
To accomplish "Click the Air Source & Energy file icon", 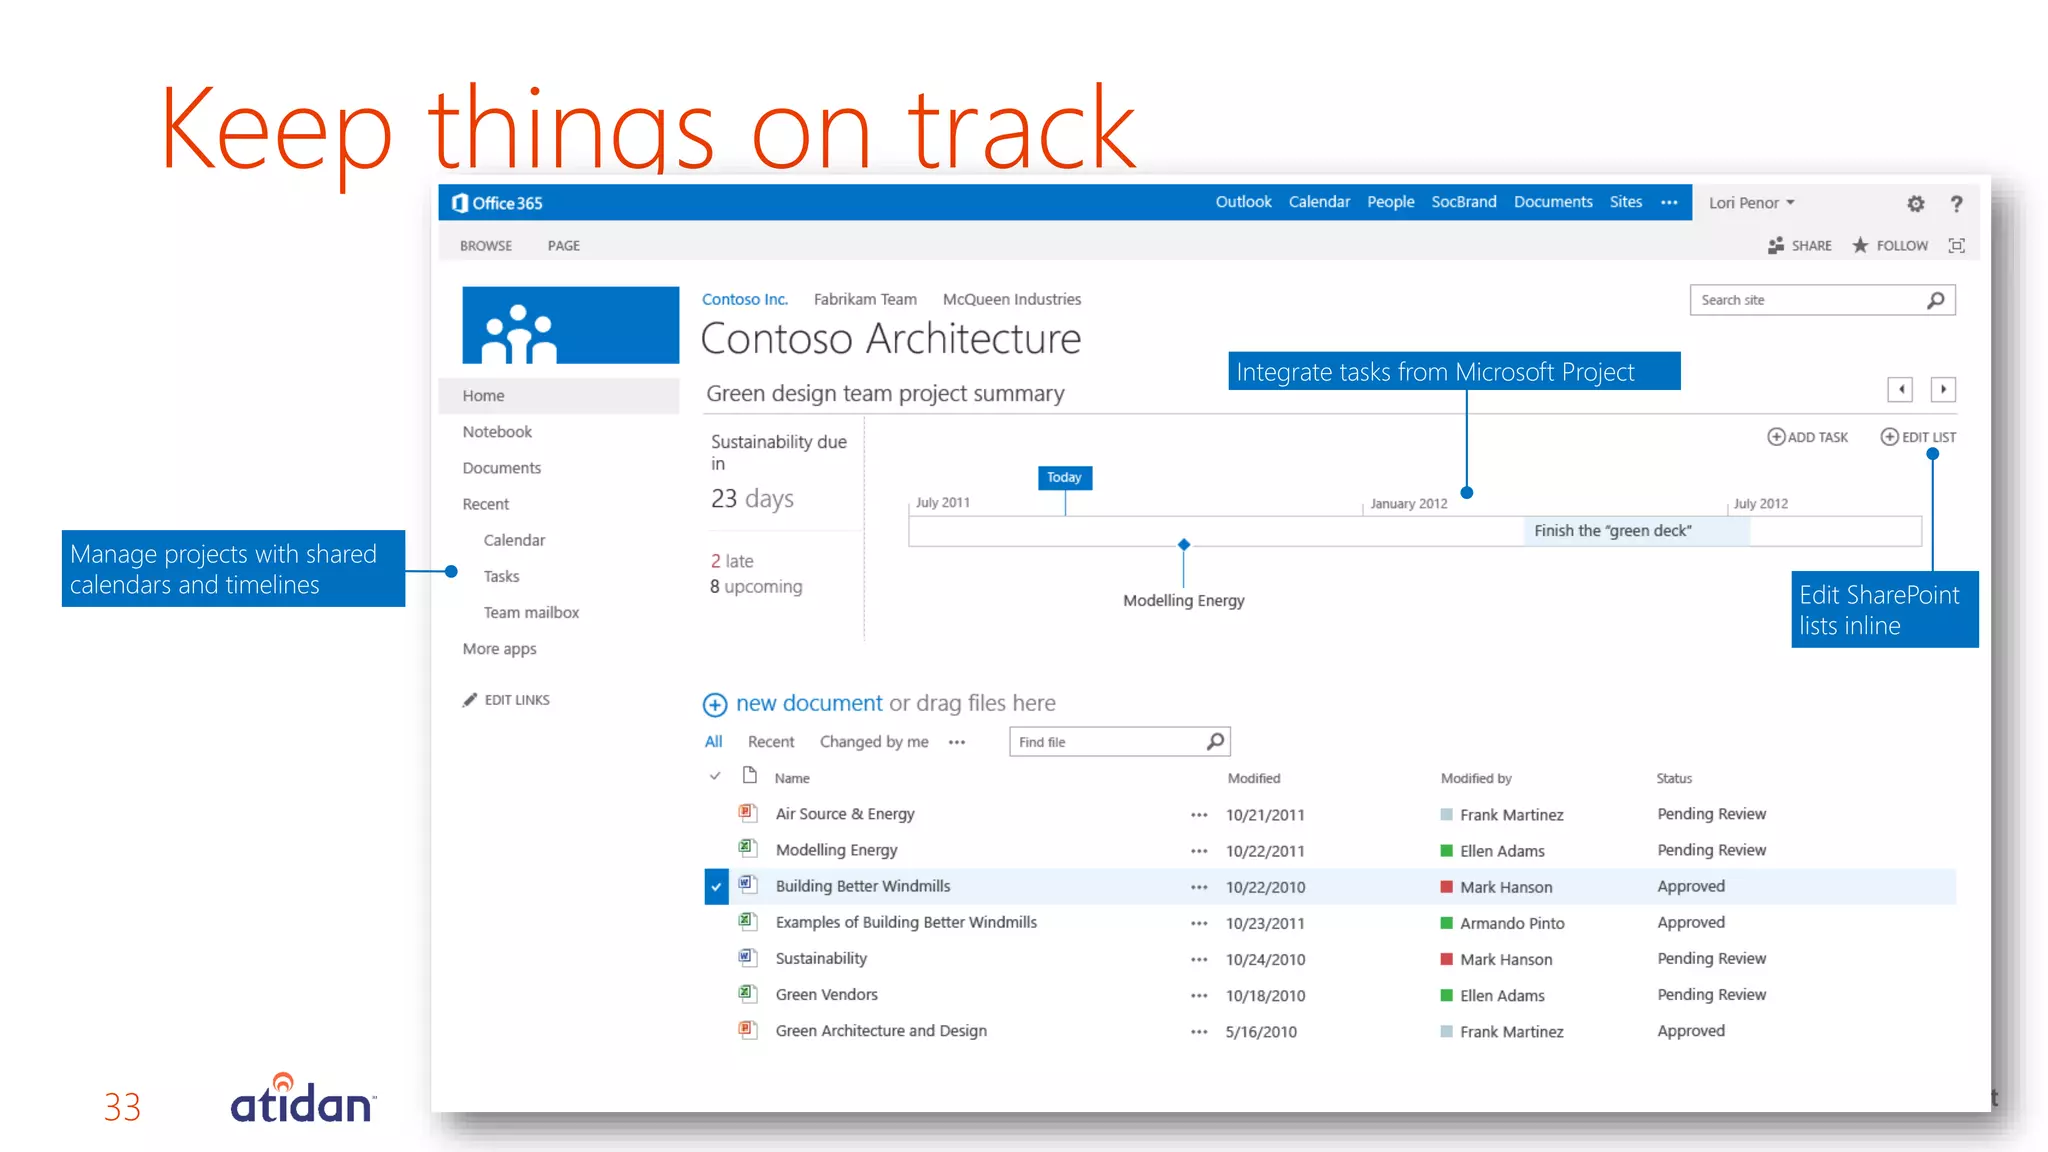I will click(x=747, y=813).
